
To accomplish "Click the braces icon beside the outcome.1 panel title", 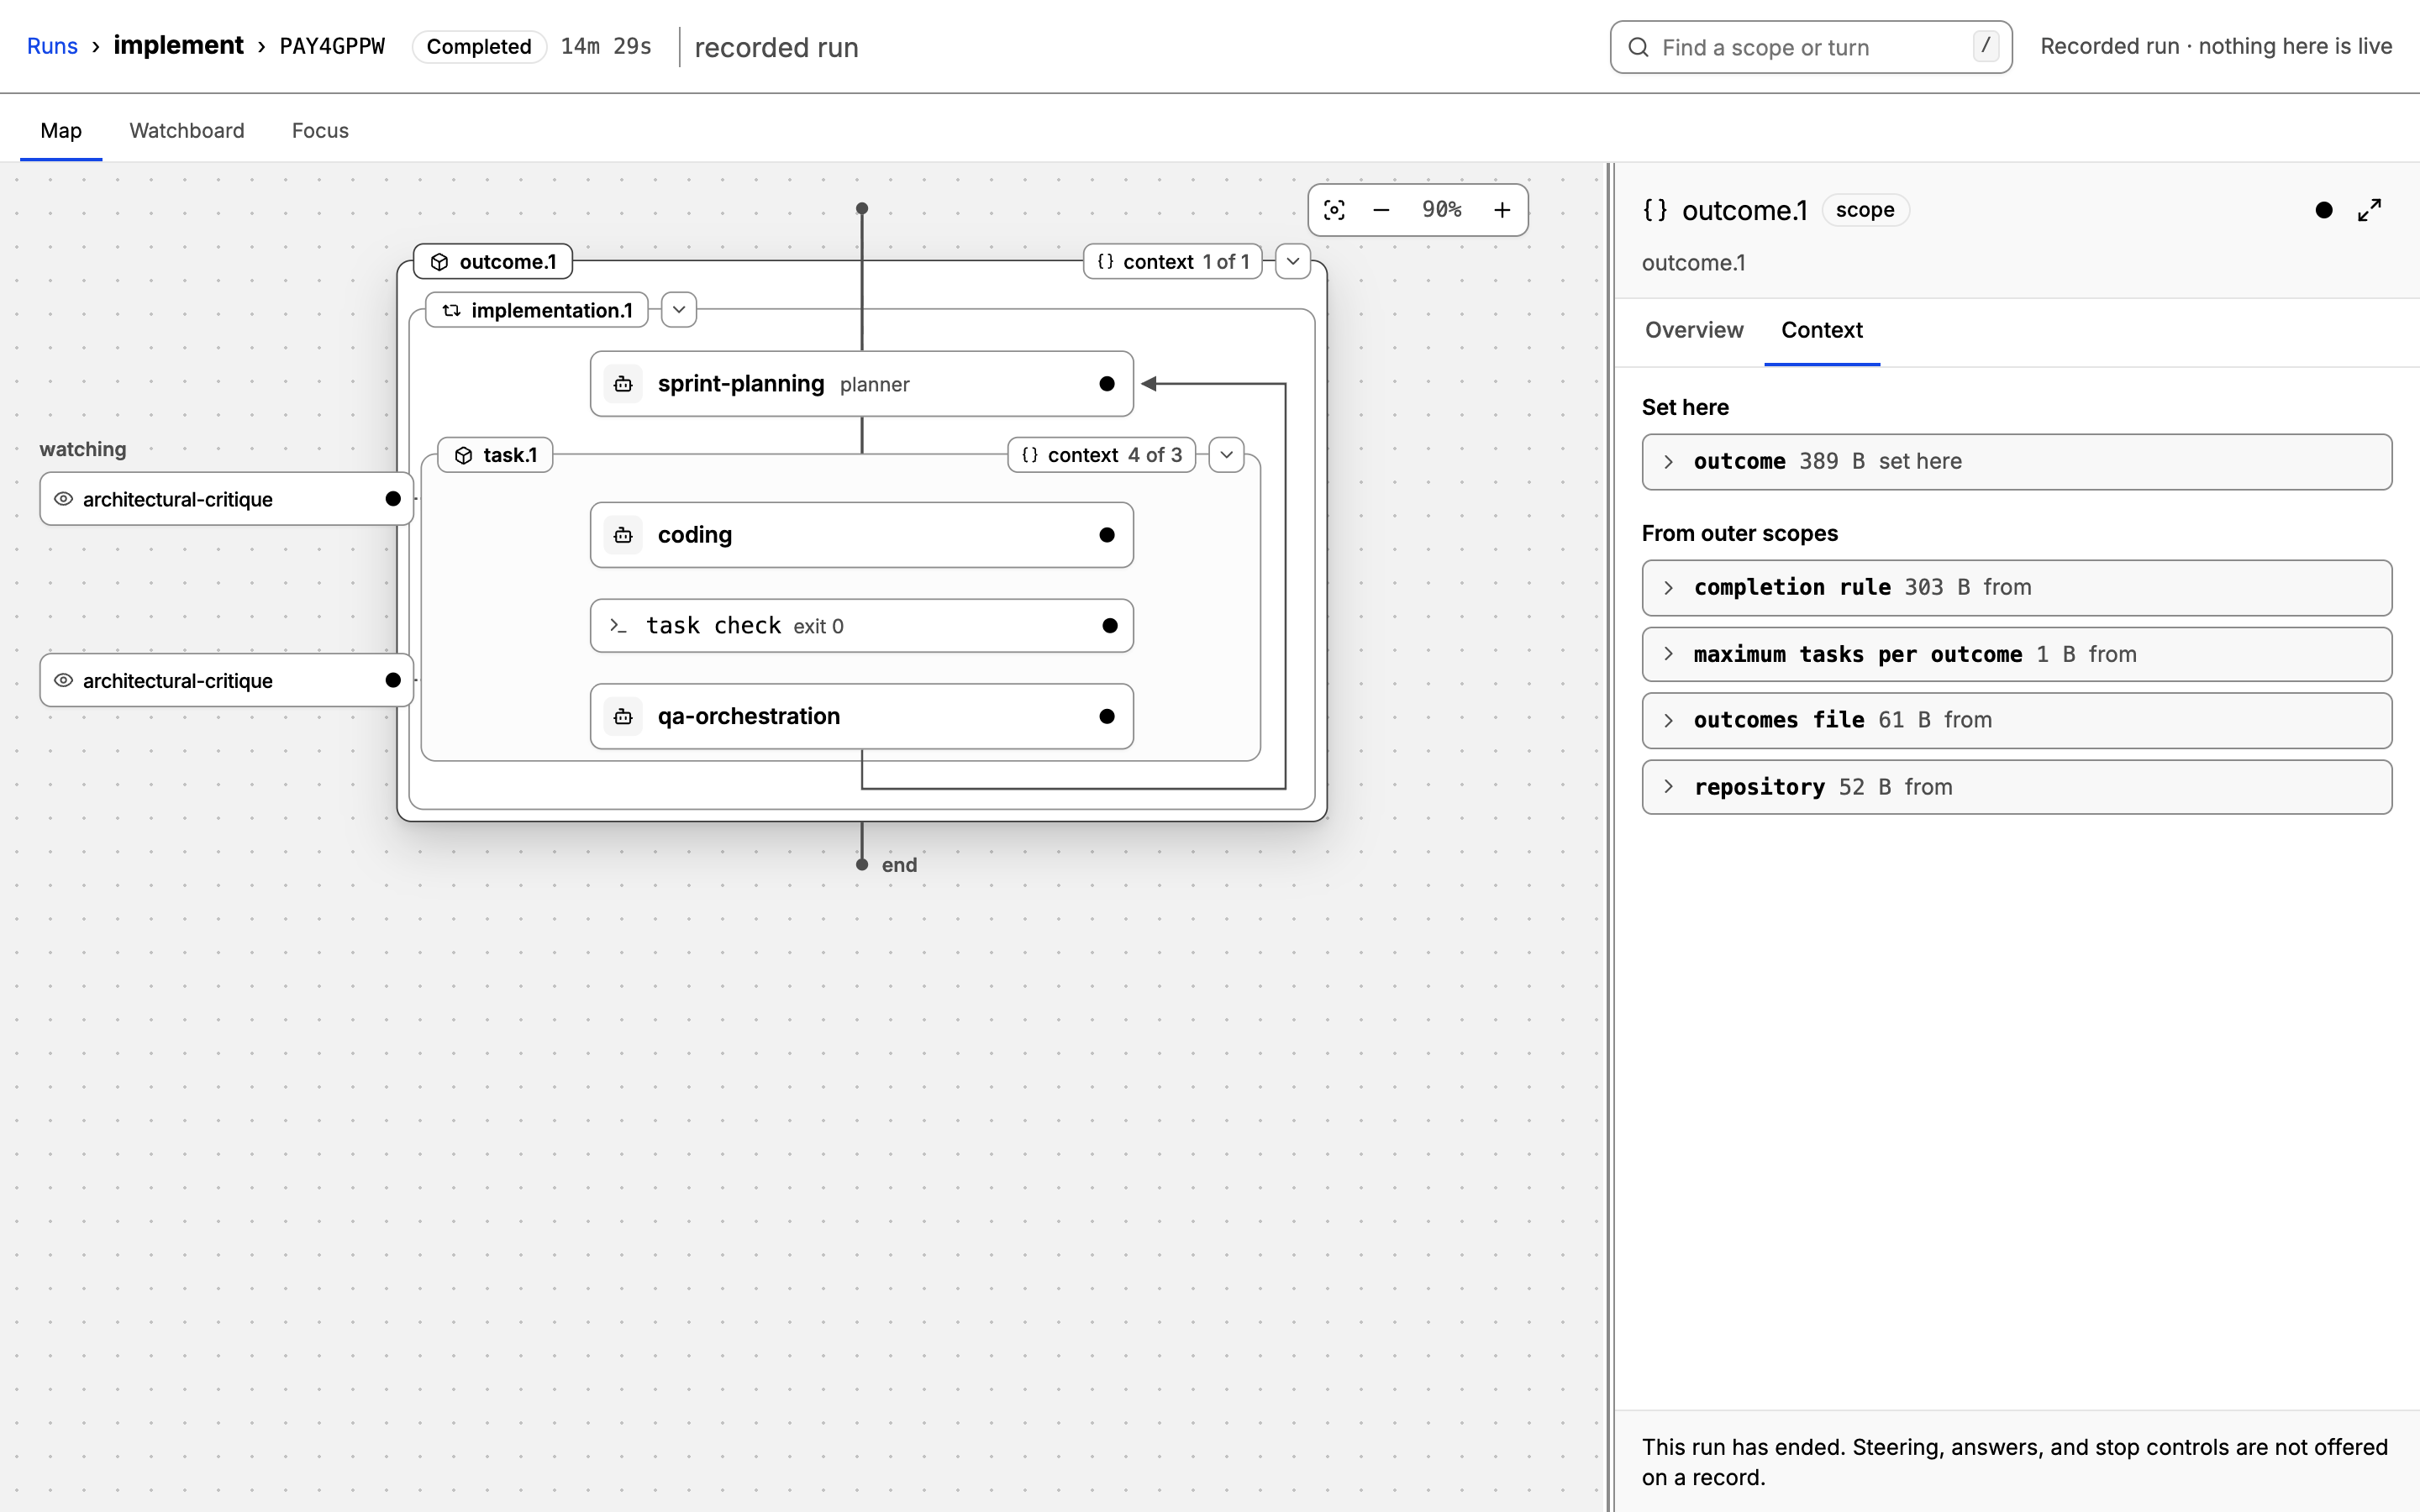I will coord(1655,210).
